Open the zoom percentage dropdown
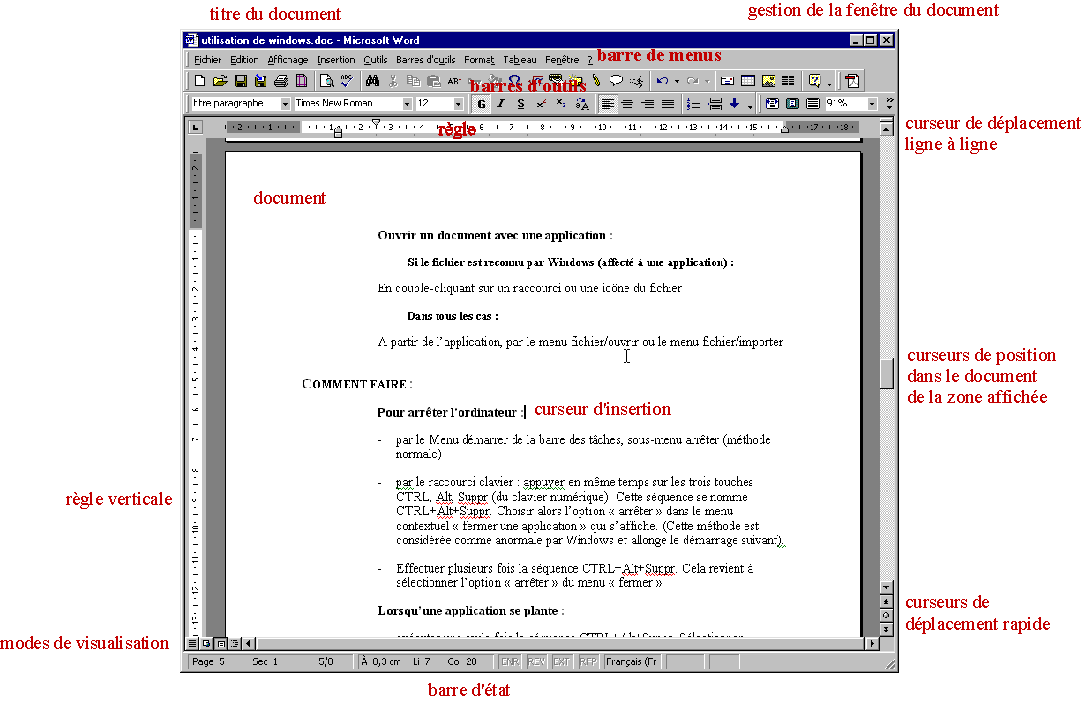 pos(872,104)
